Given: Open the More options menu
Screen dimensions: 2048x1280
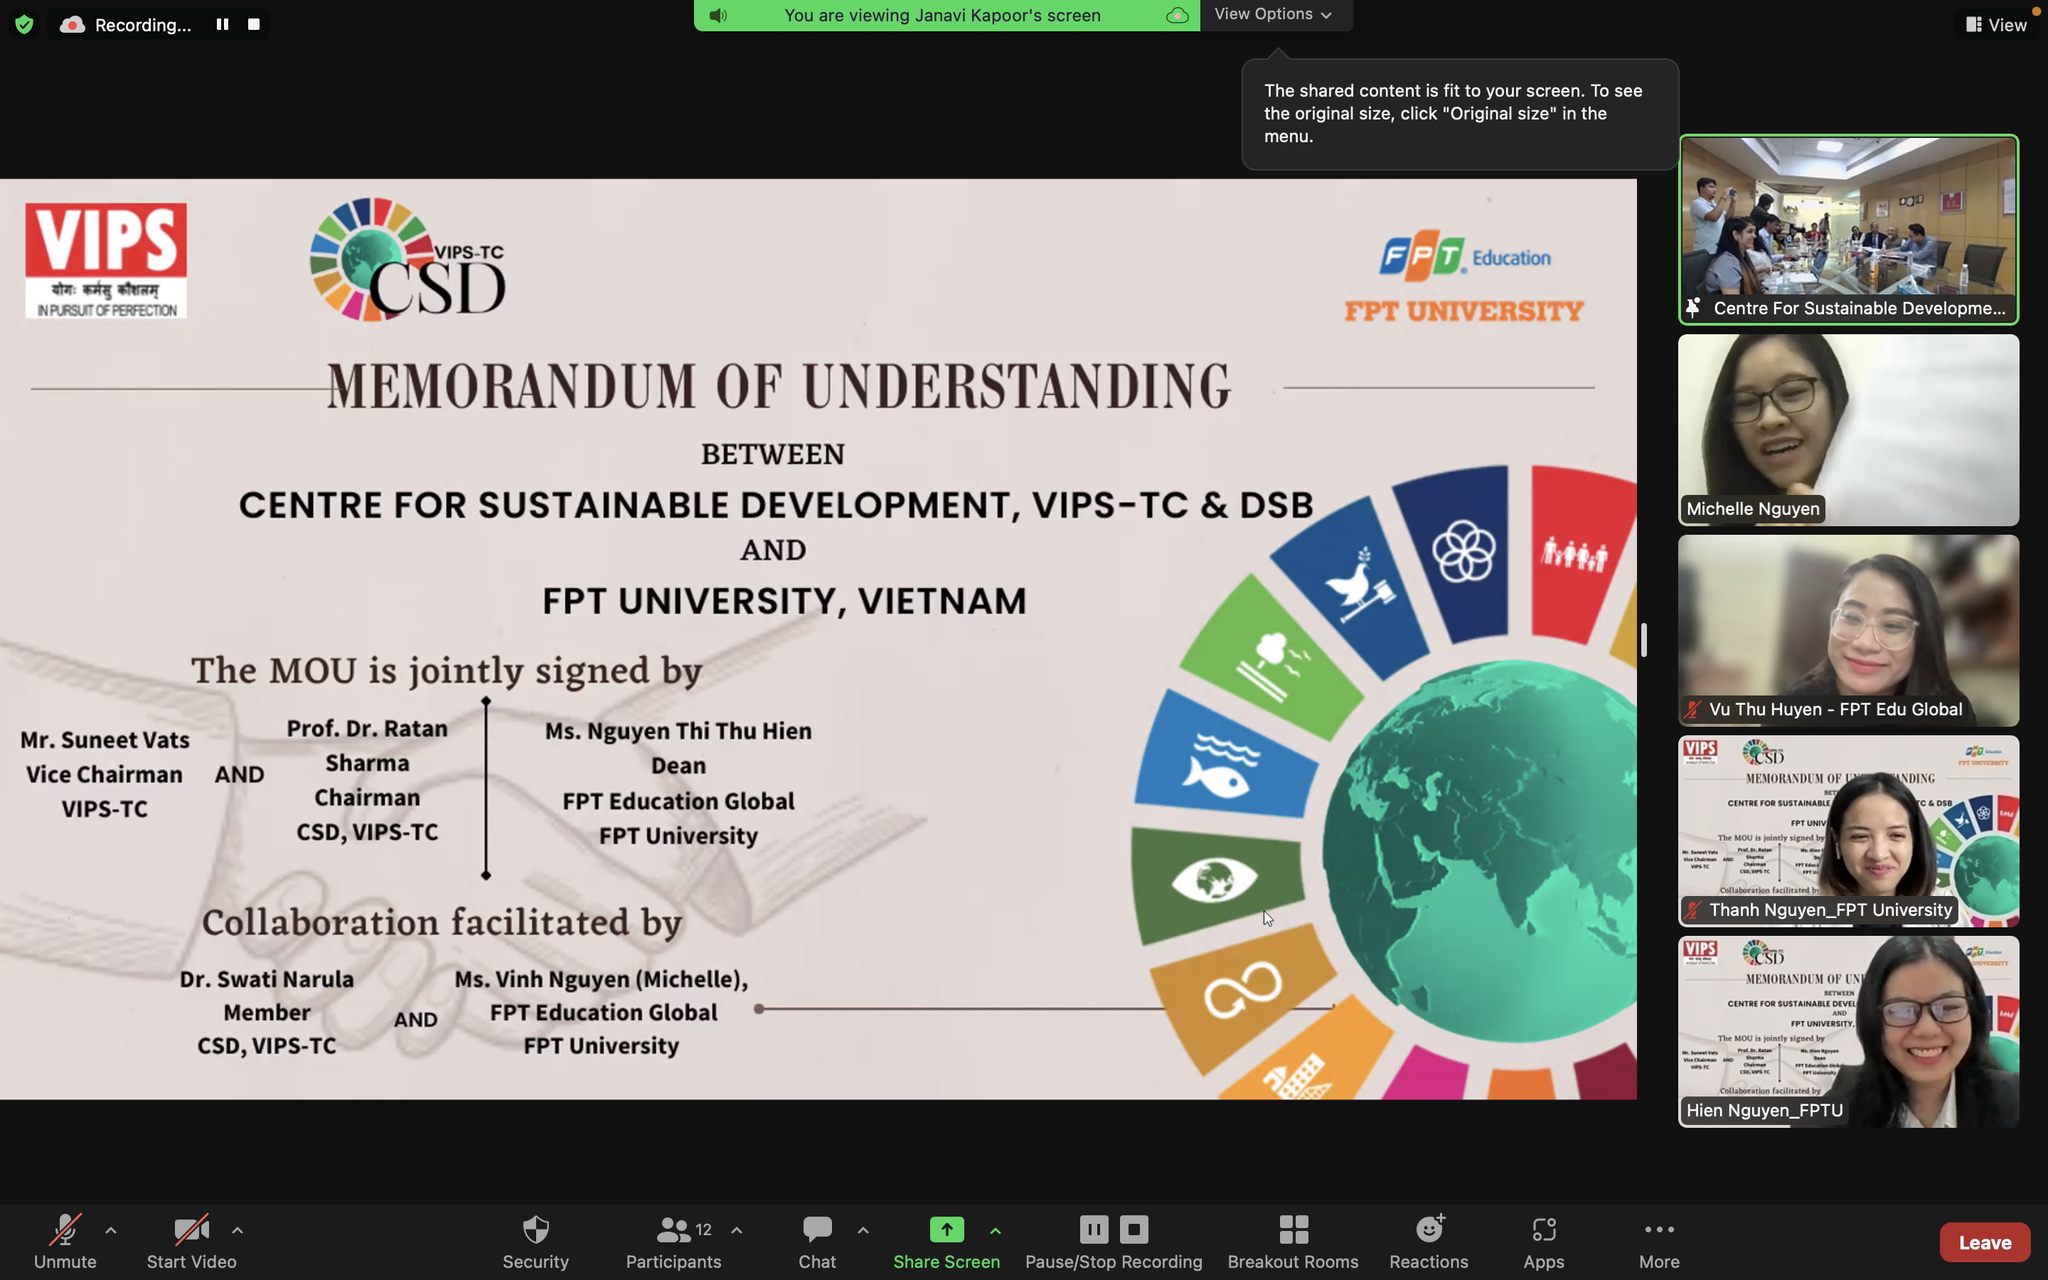Looking at the screenshot, I should (x=1659, y=1242).
